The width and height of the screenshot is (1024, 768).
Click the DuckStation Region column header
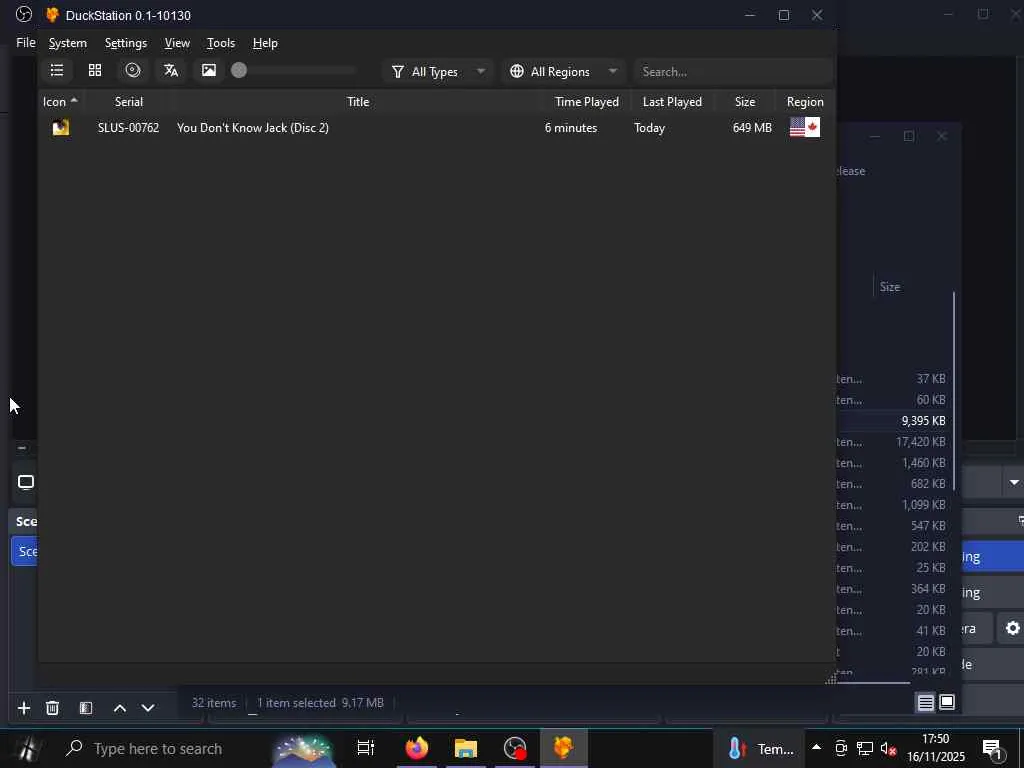[x=805, y=102]
